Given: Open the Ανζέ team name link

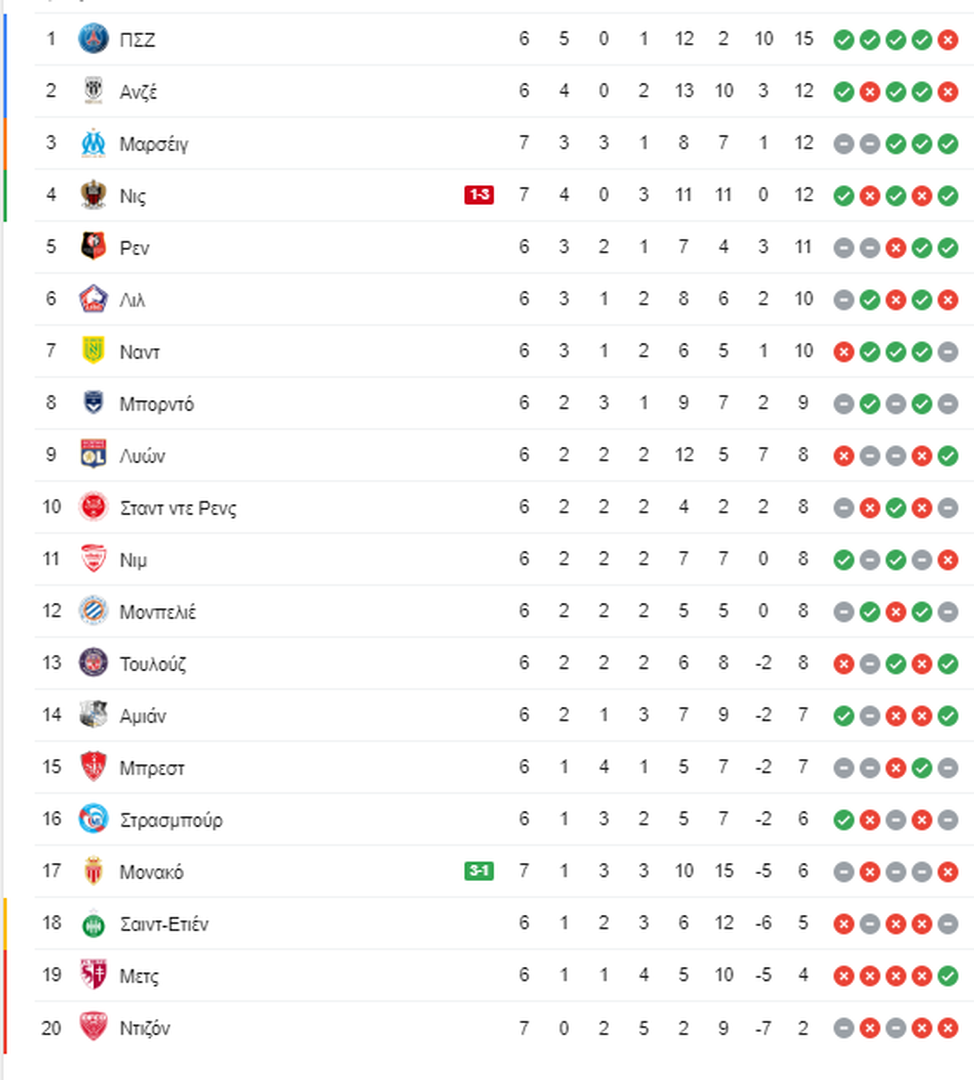Looking at the screenshot, I should [138, 92].
